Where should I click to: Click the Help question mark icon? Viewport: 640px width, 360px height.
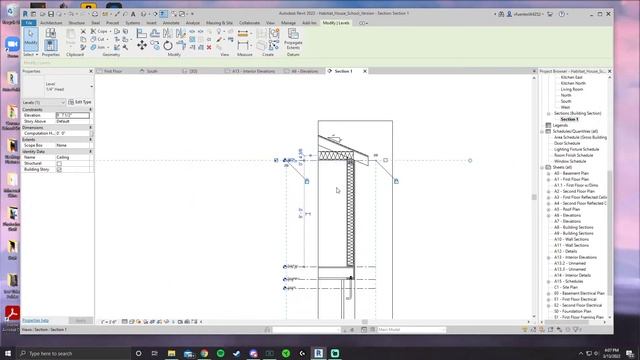tap(562, 14)
